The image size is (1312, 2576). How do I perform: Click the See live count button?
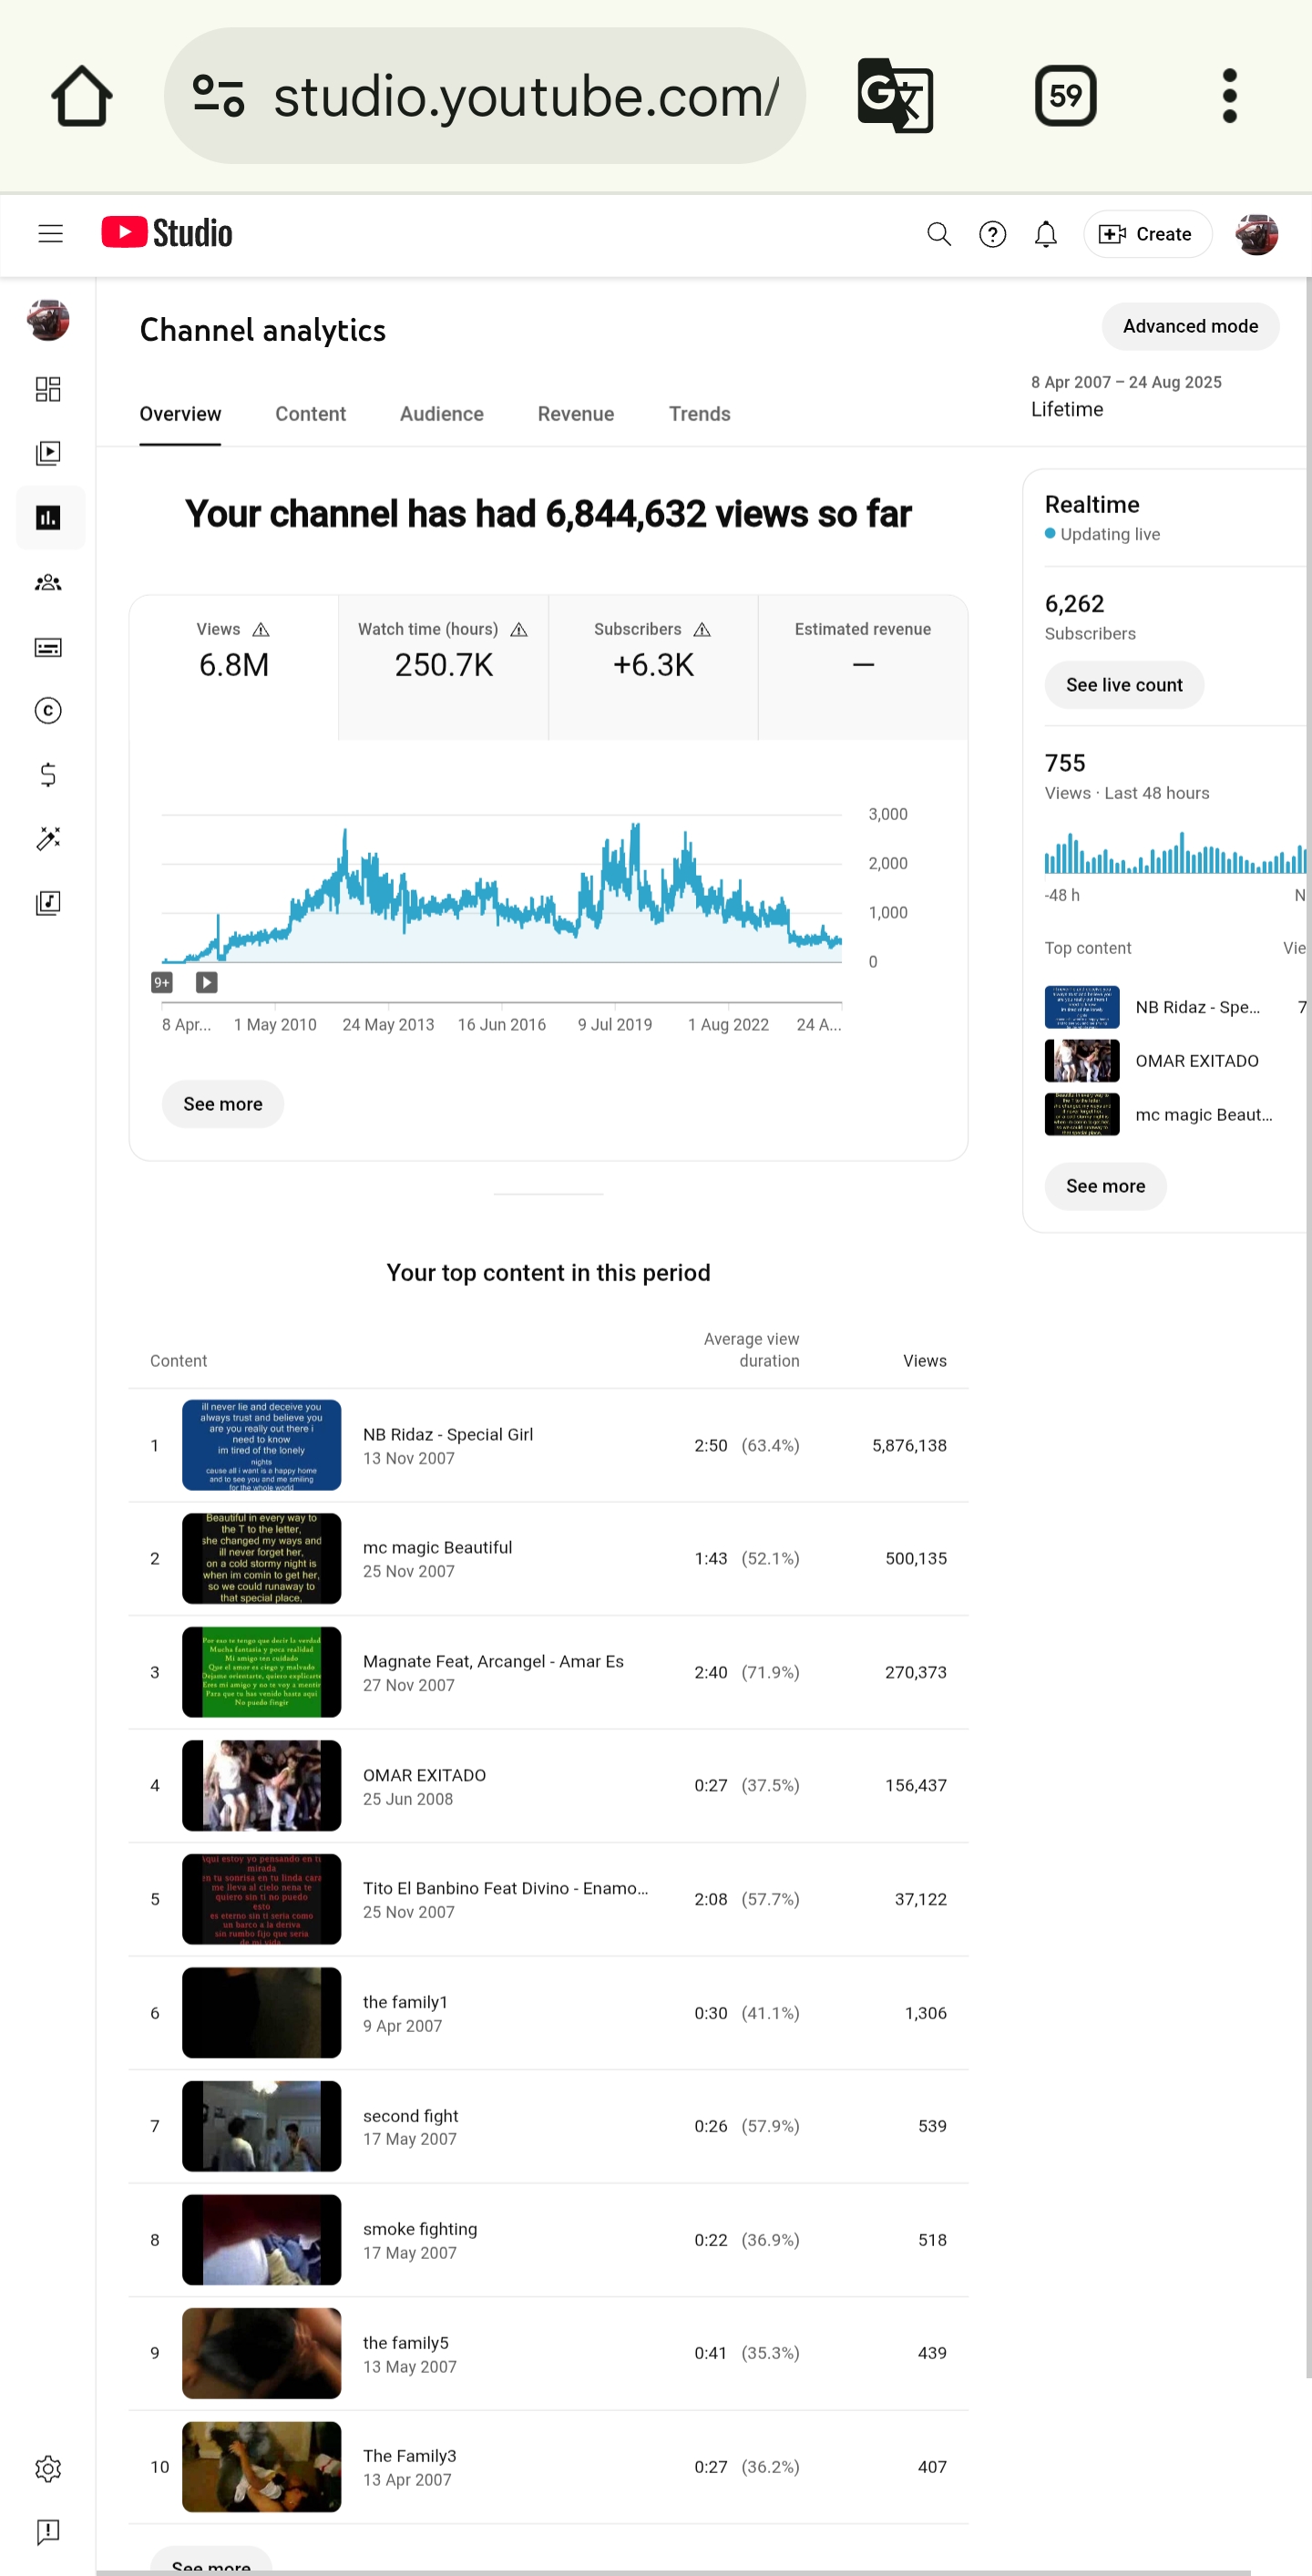pyautogui.click(x=1124, y=685)
